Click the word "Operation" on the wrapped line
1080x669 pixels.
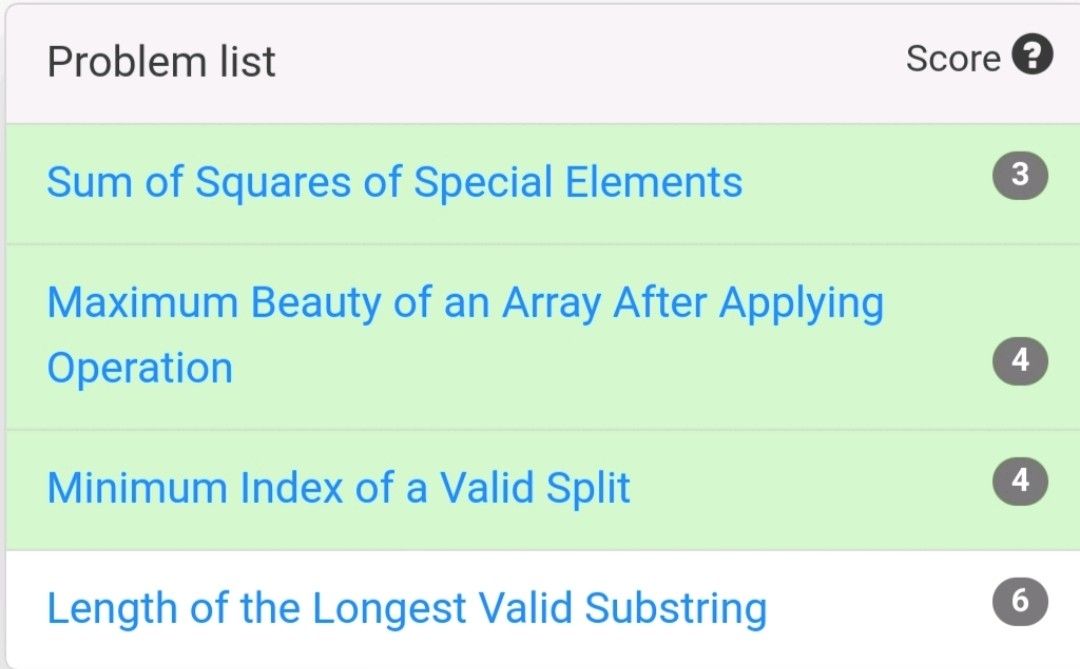[x=139, y=368]
